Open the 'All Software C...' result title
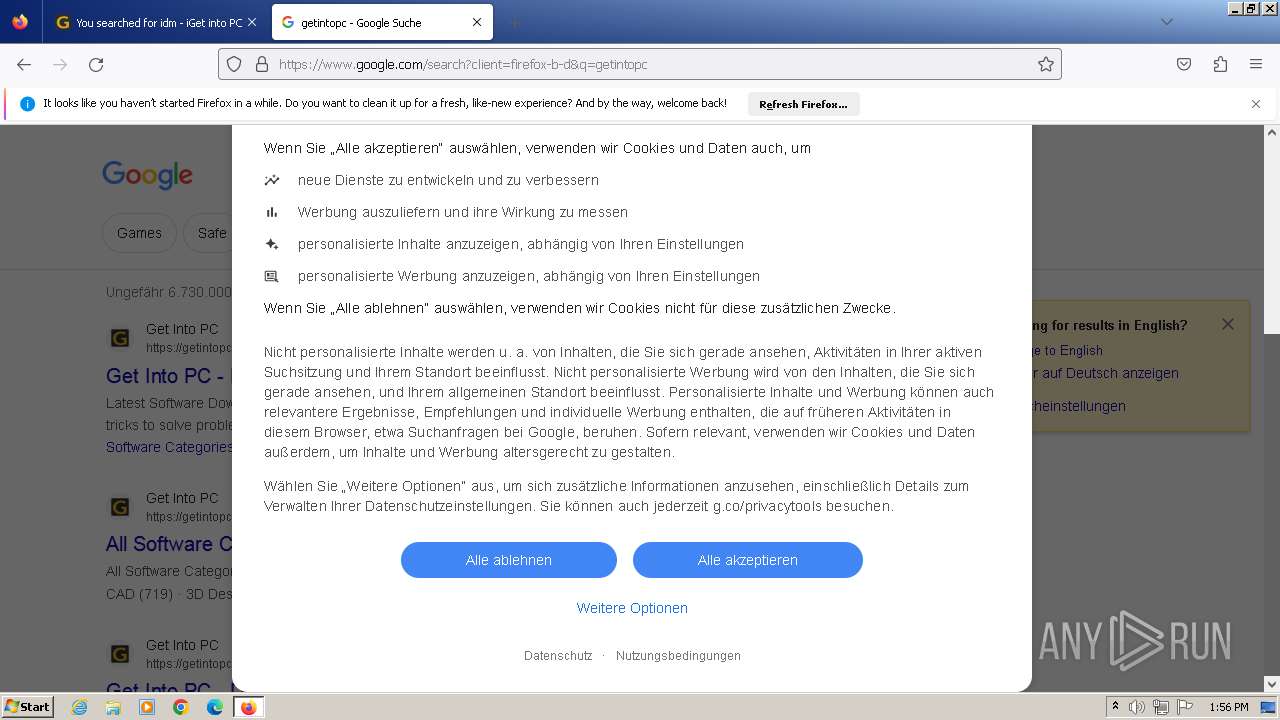 point(169,544)
